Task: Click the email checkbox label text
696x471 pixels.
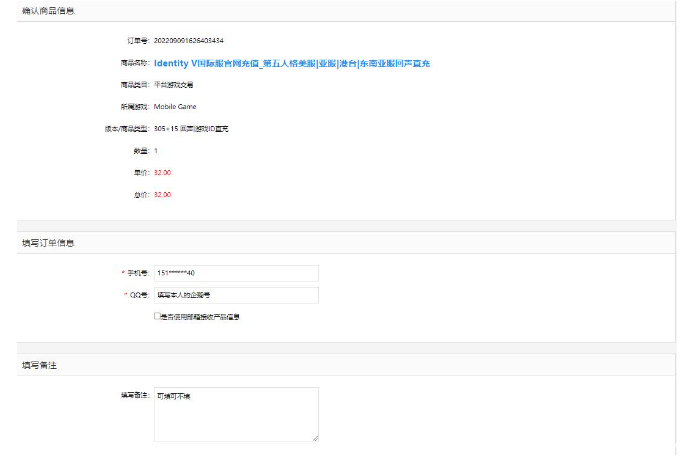Action: coord(201,317)
